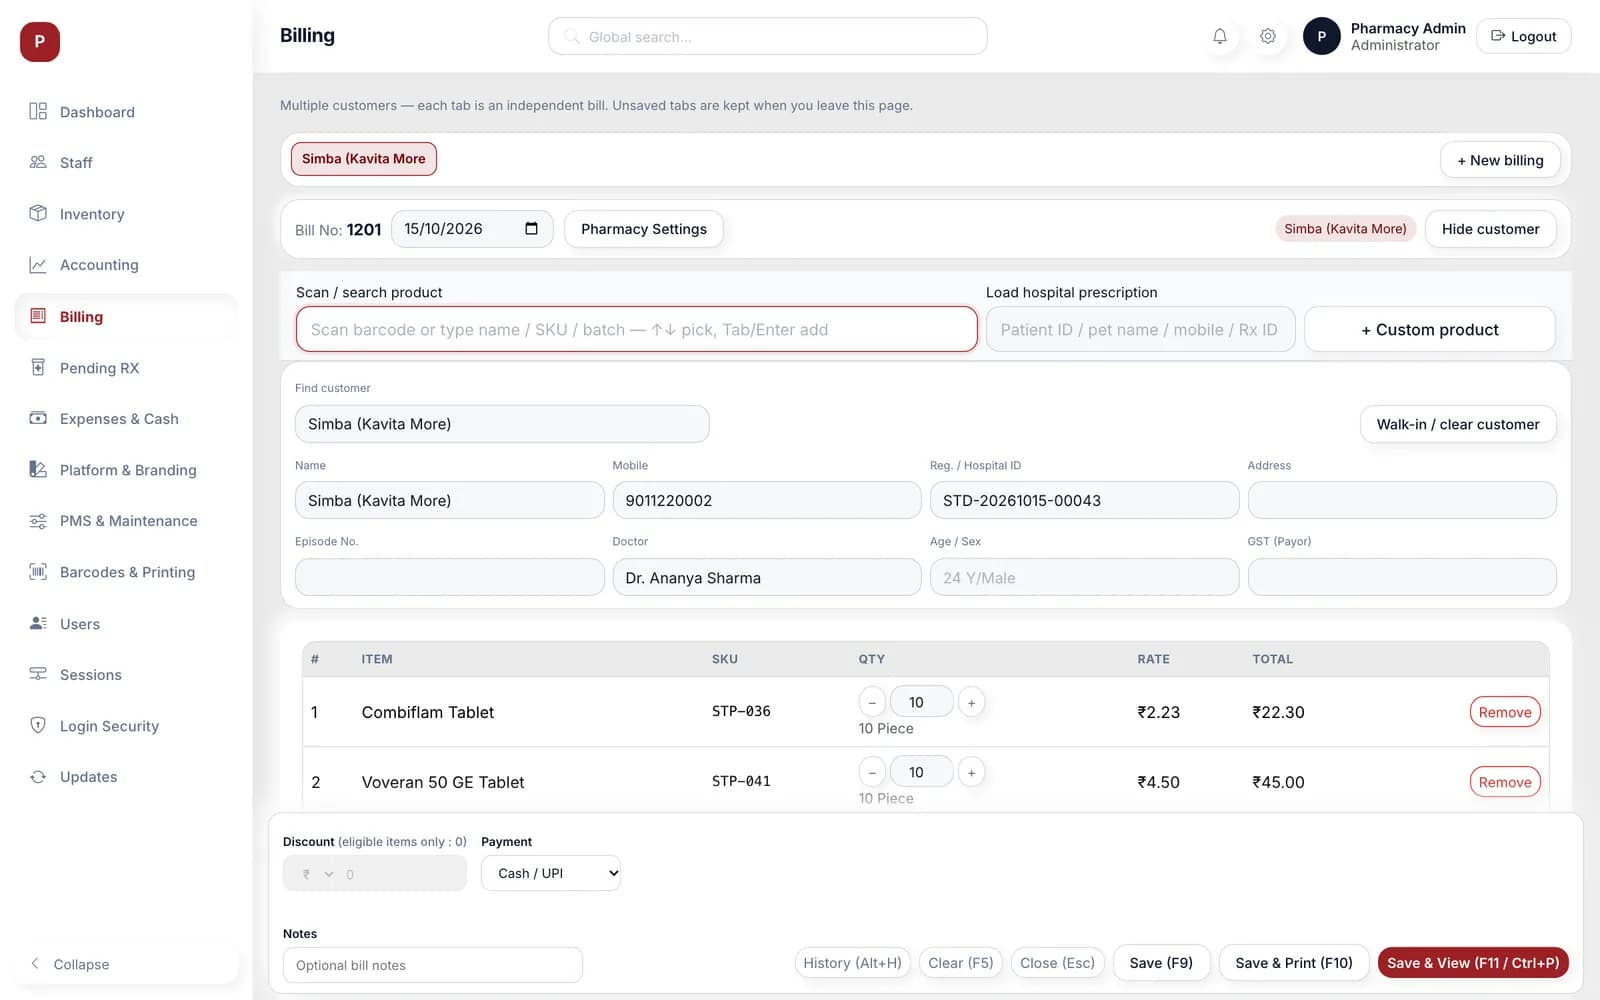Viewport: 1600px width, 1000px height.
Task: Increase Voveran 50 GE Tablet quantity
Action: pyautogui.click(x=971, y=772)
